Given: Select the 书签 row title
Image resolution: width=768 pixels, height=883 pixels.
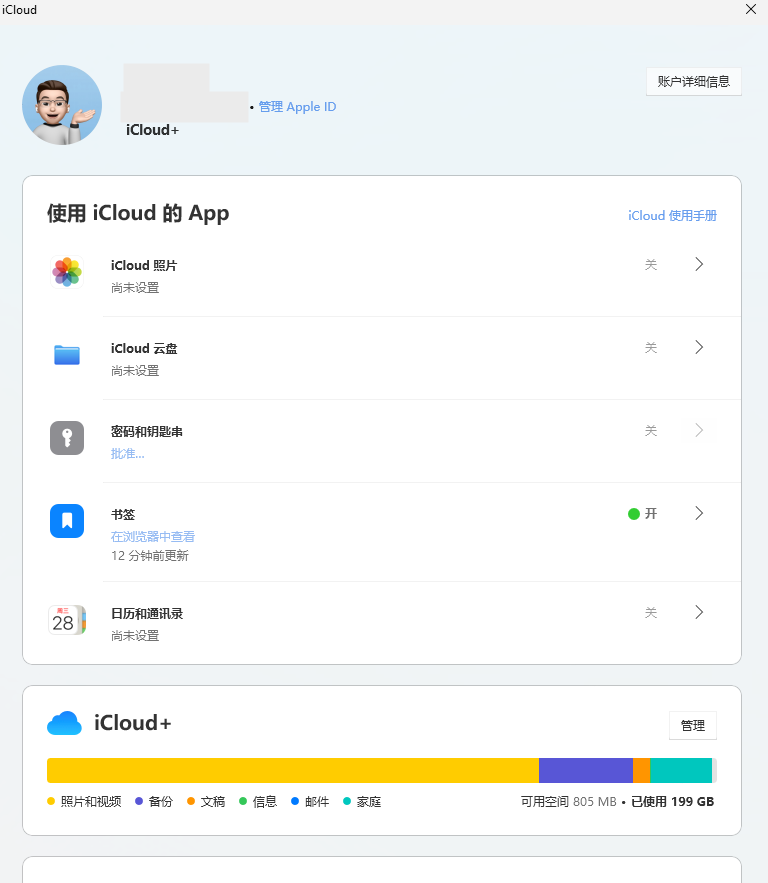Looking at the screenshot, I should coord(123,515).
